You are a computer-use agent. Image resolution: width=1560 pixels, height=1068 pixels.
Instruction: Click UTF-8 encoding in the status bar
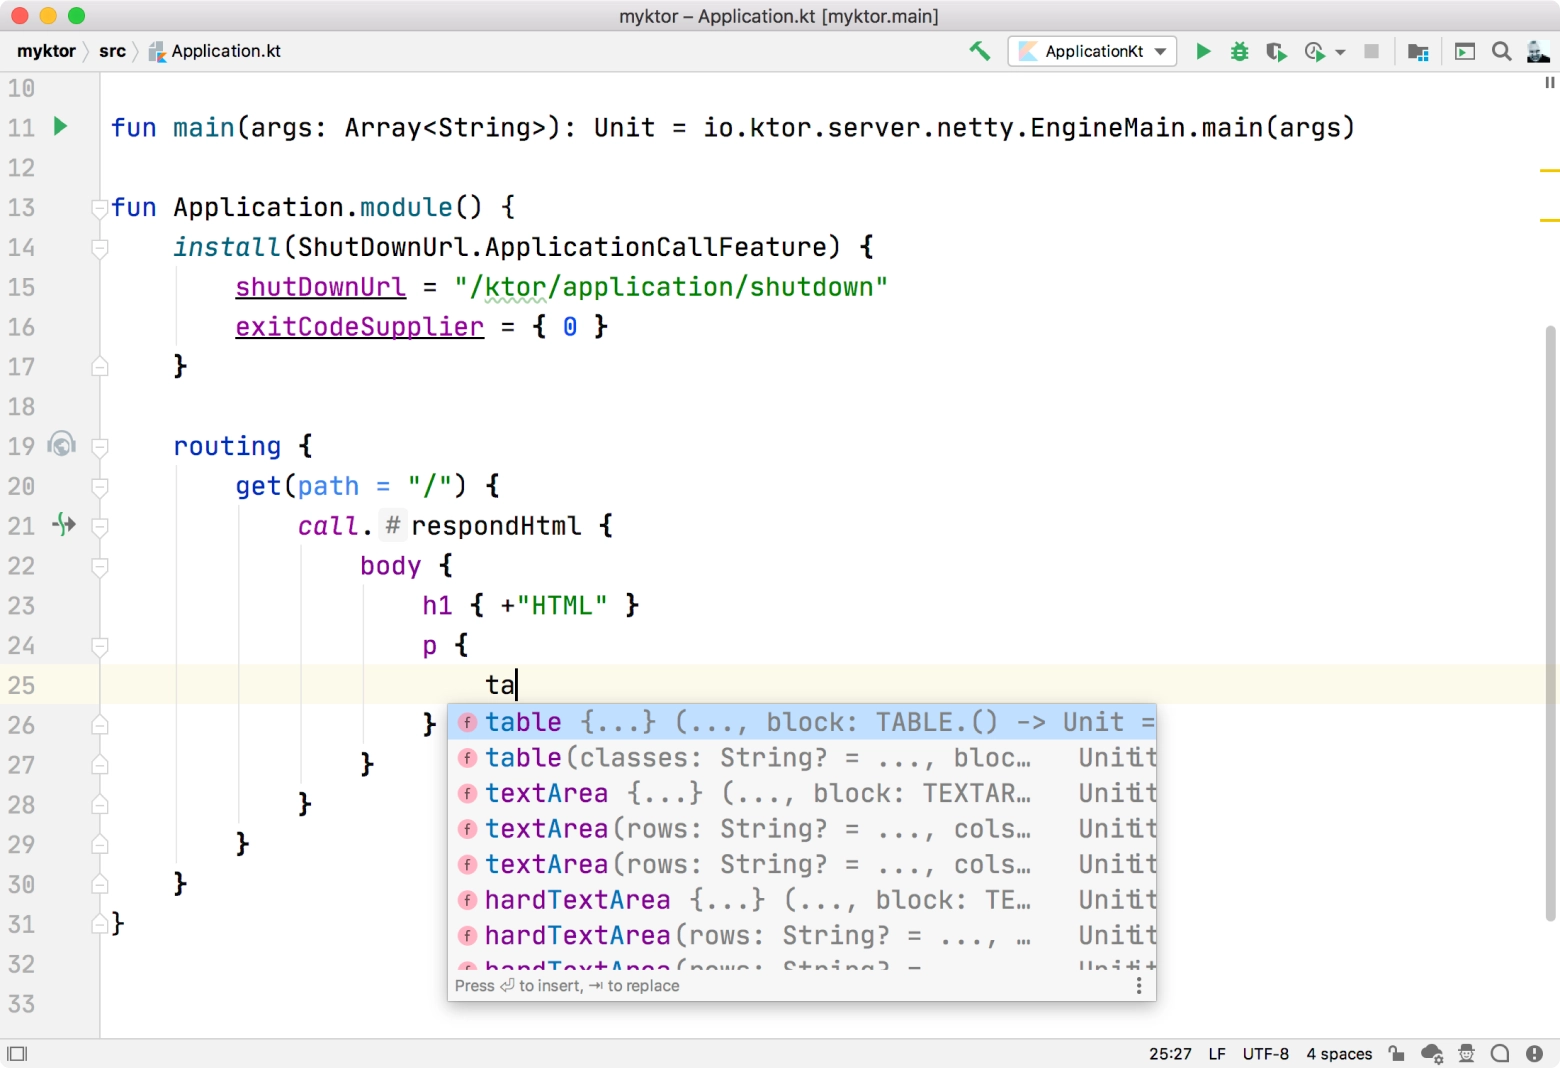1265,1053
